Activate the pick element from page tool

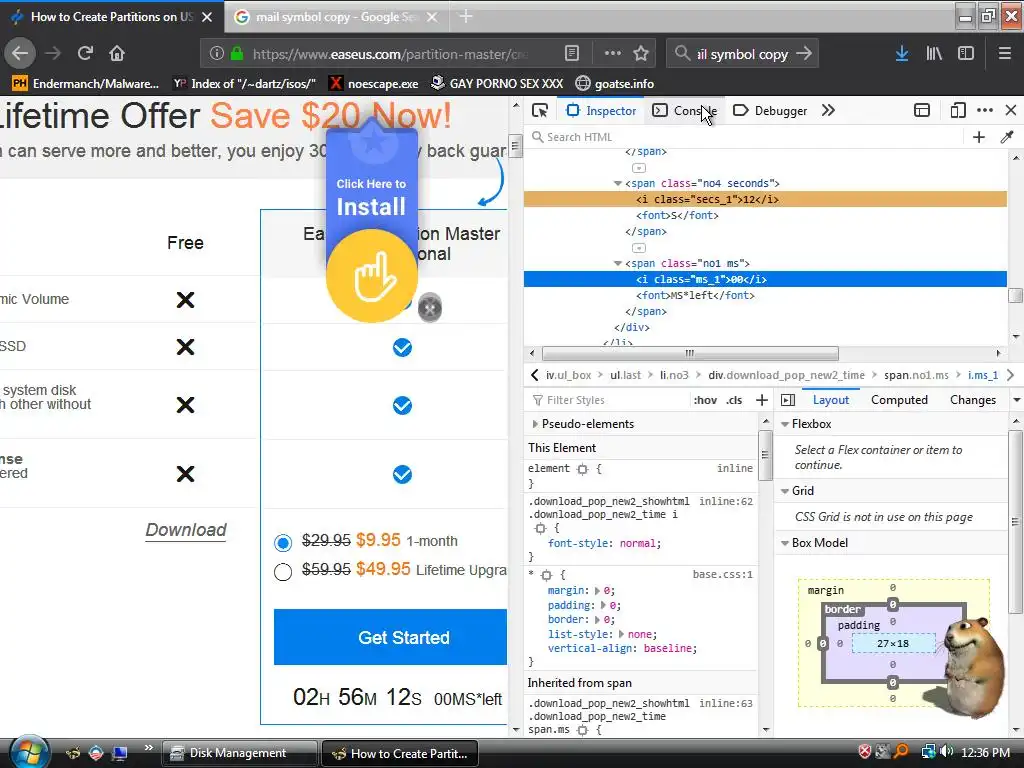click(540, 110)
